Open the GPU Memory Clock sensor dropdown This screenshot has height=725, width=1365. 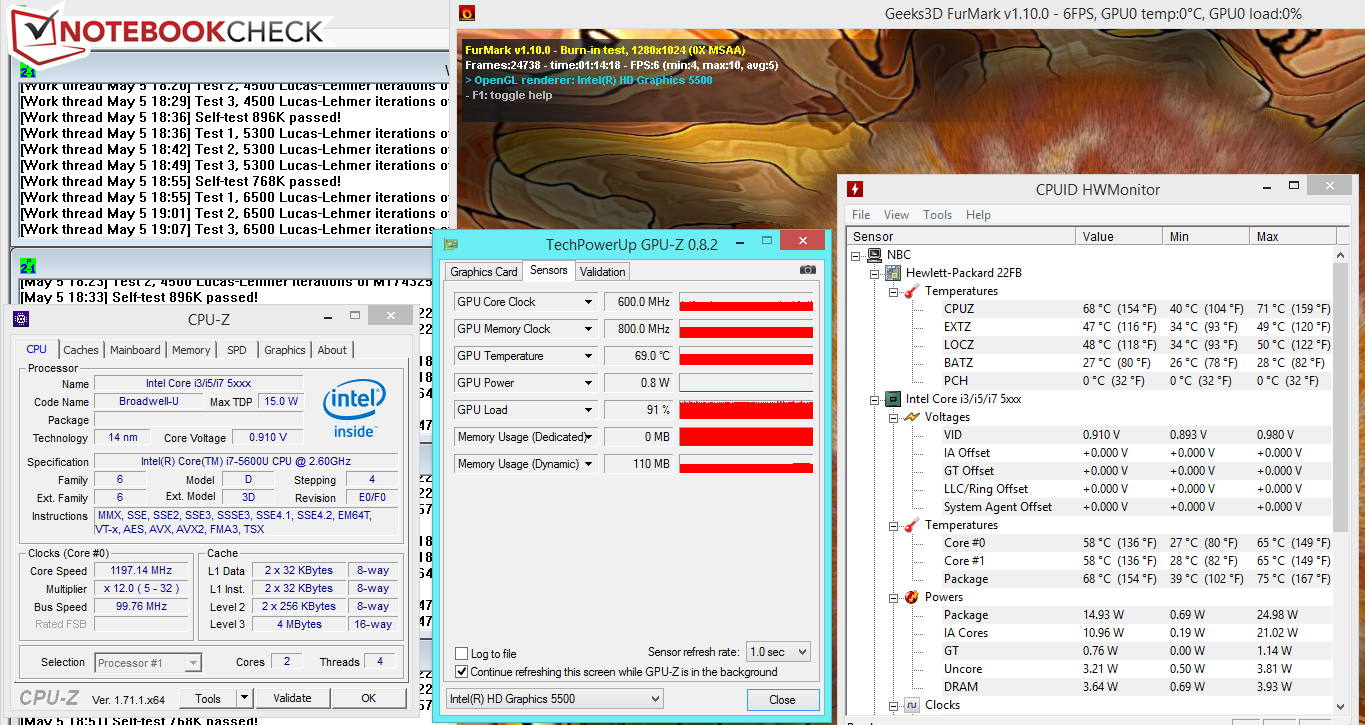[588, 329]
